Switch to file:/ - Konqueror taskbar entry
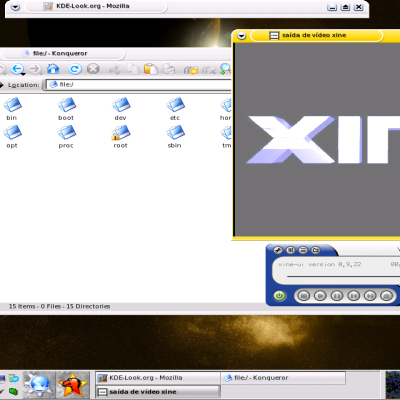 point(283,378)
